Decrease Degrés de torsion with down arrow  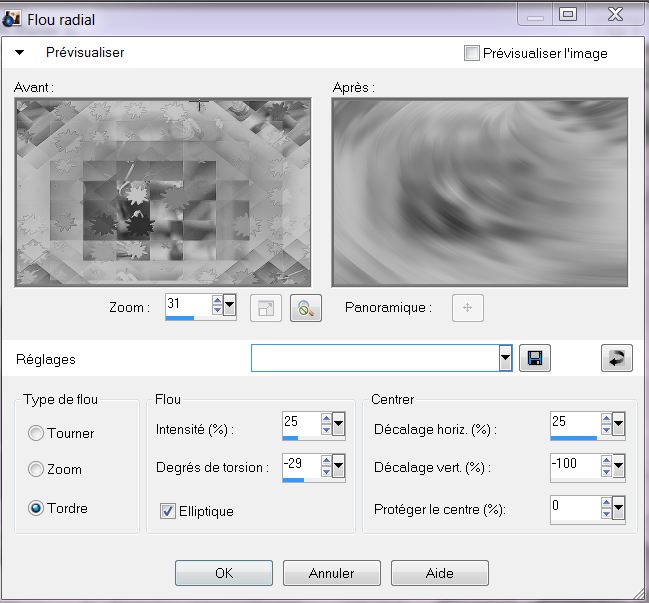[326, 471]
